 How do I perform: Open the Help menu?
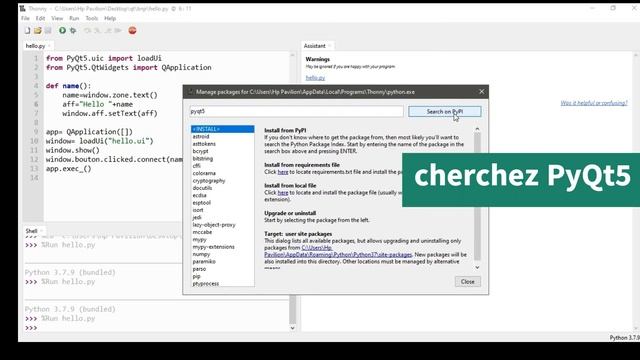click(110, 18)
